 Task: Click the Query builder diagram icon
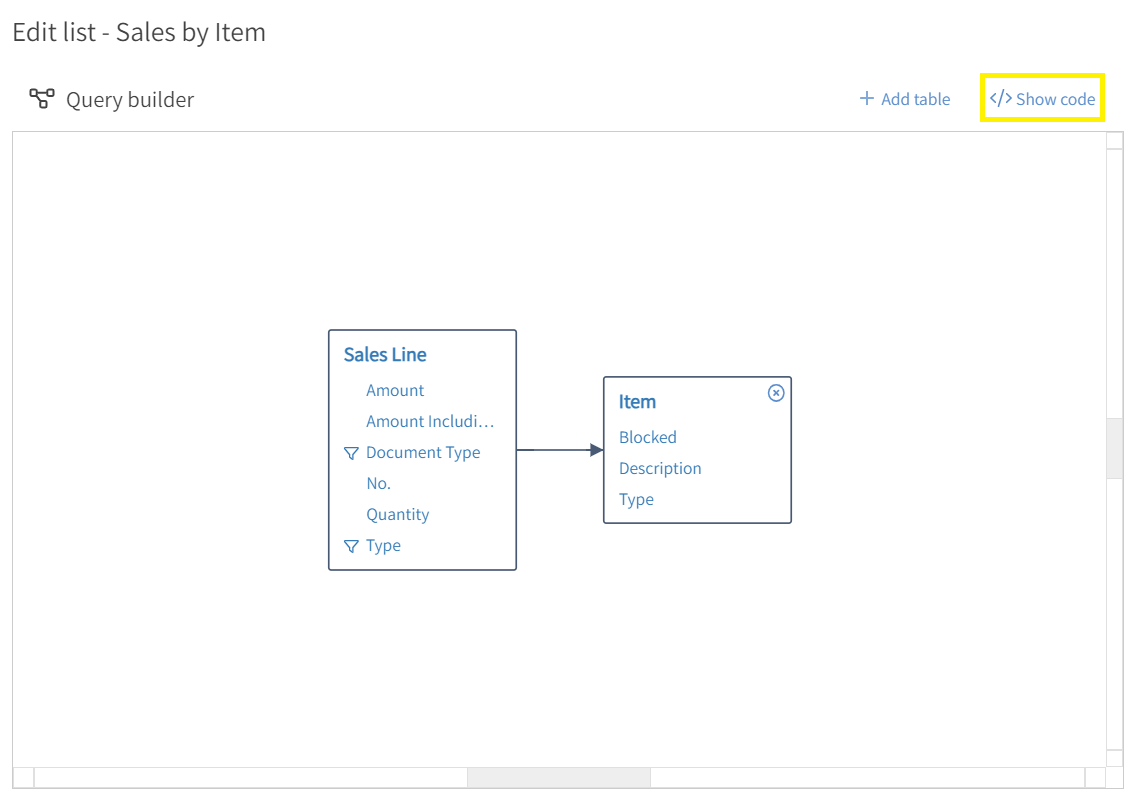[42, 98]
